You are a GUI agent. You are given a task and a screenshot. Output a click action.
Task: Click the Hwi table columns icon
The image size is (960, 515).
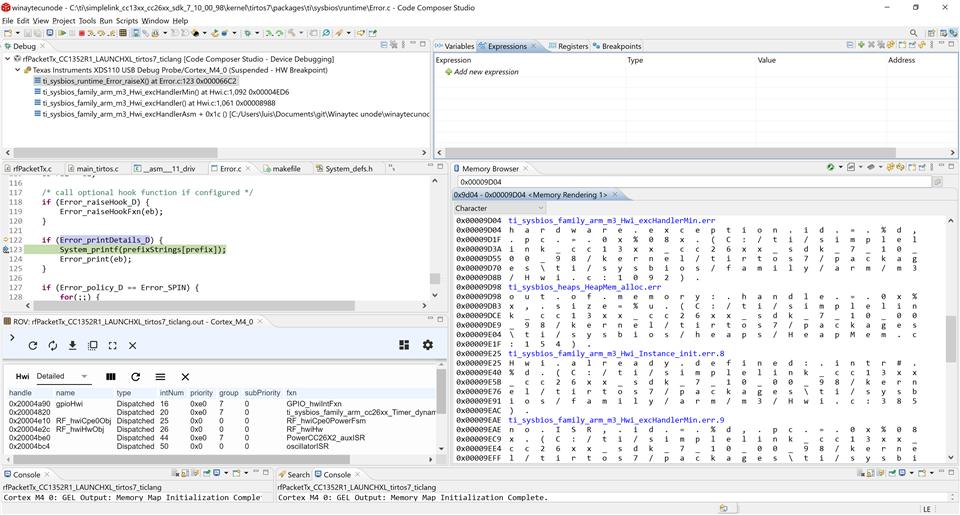click(x=111, y=377)
